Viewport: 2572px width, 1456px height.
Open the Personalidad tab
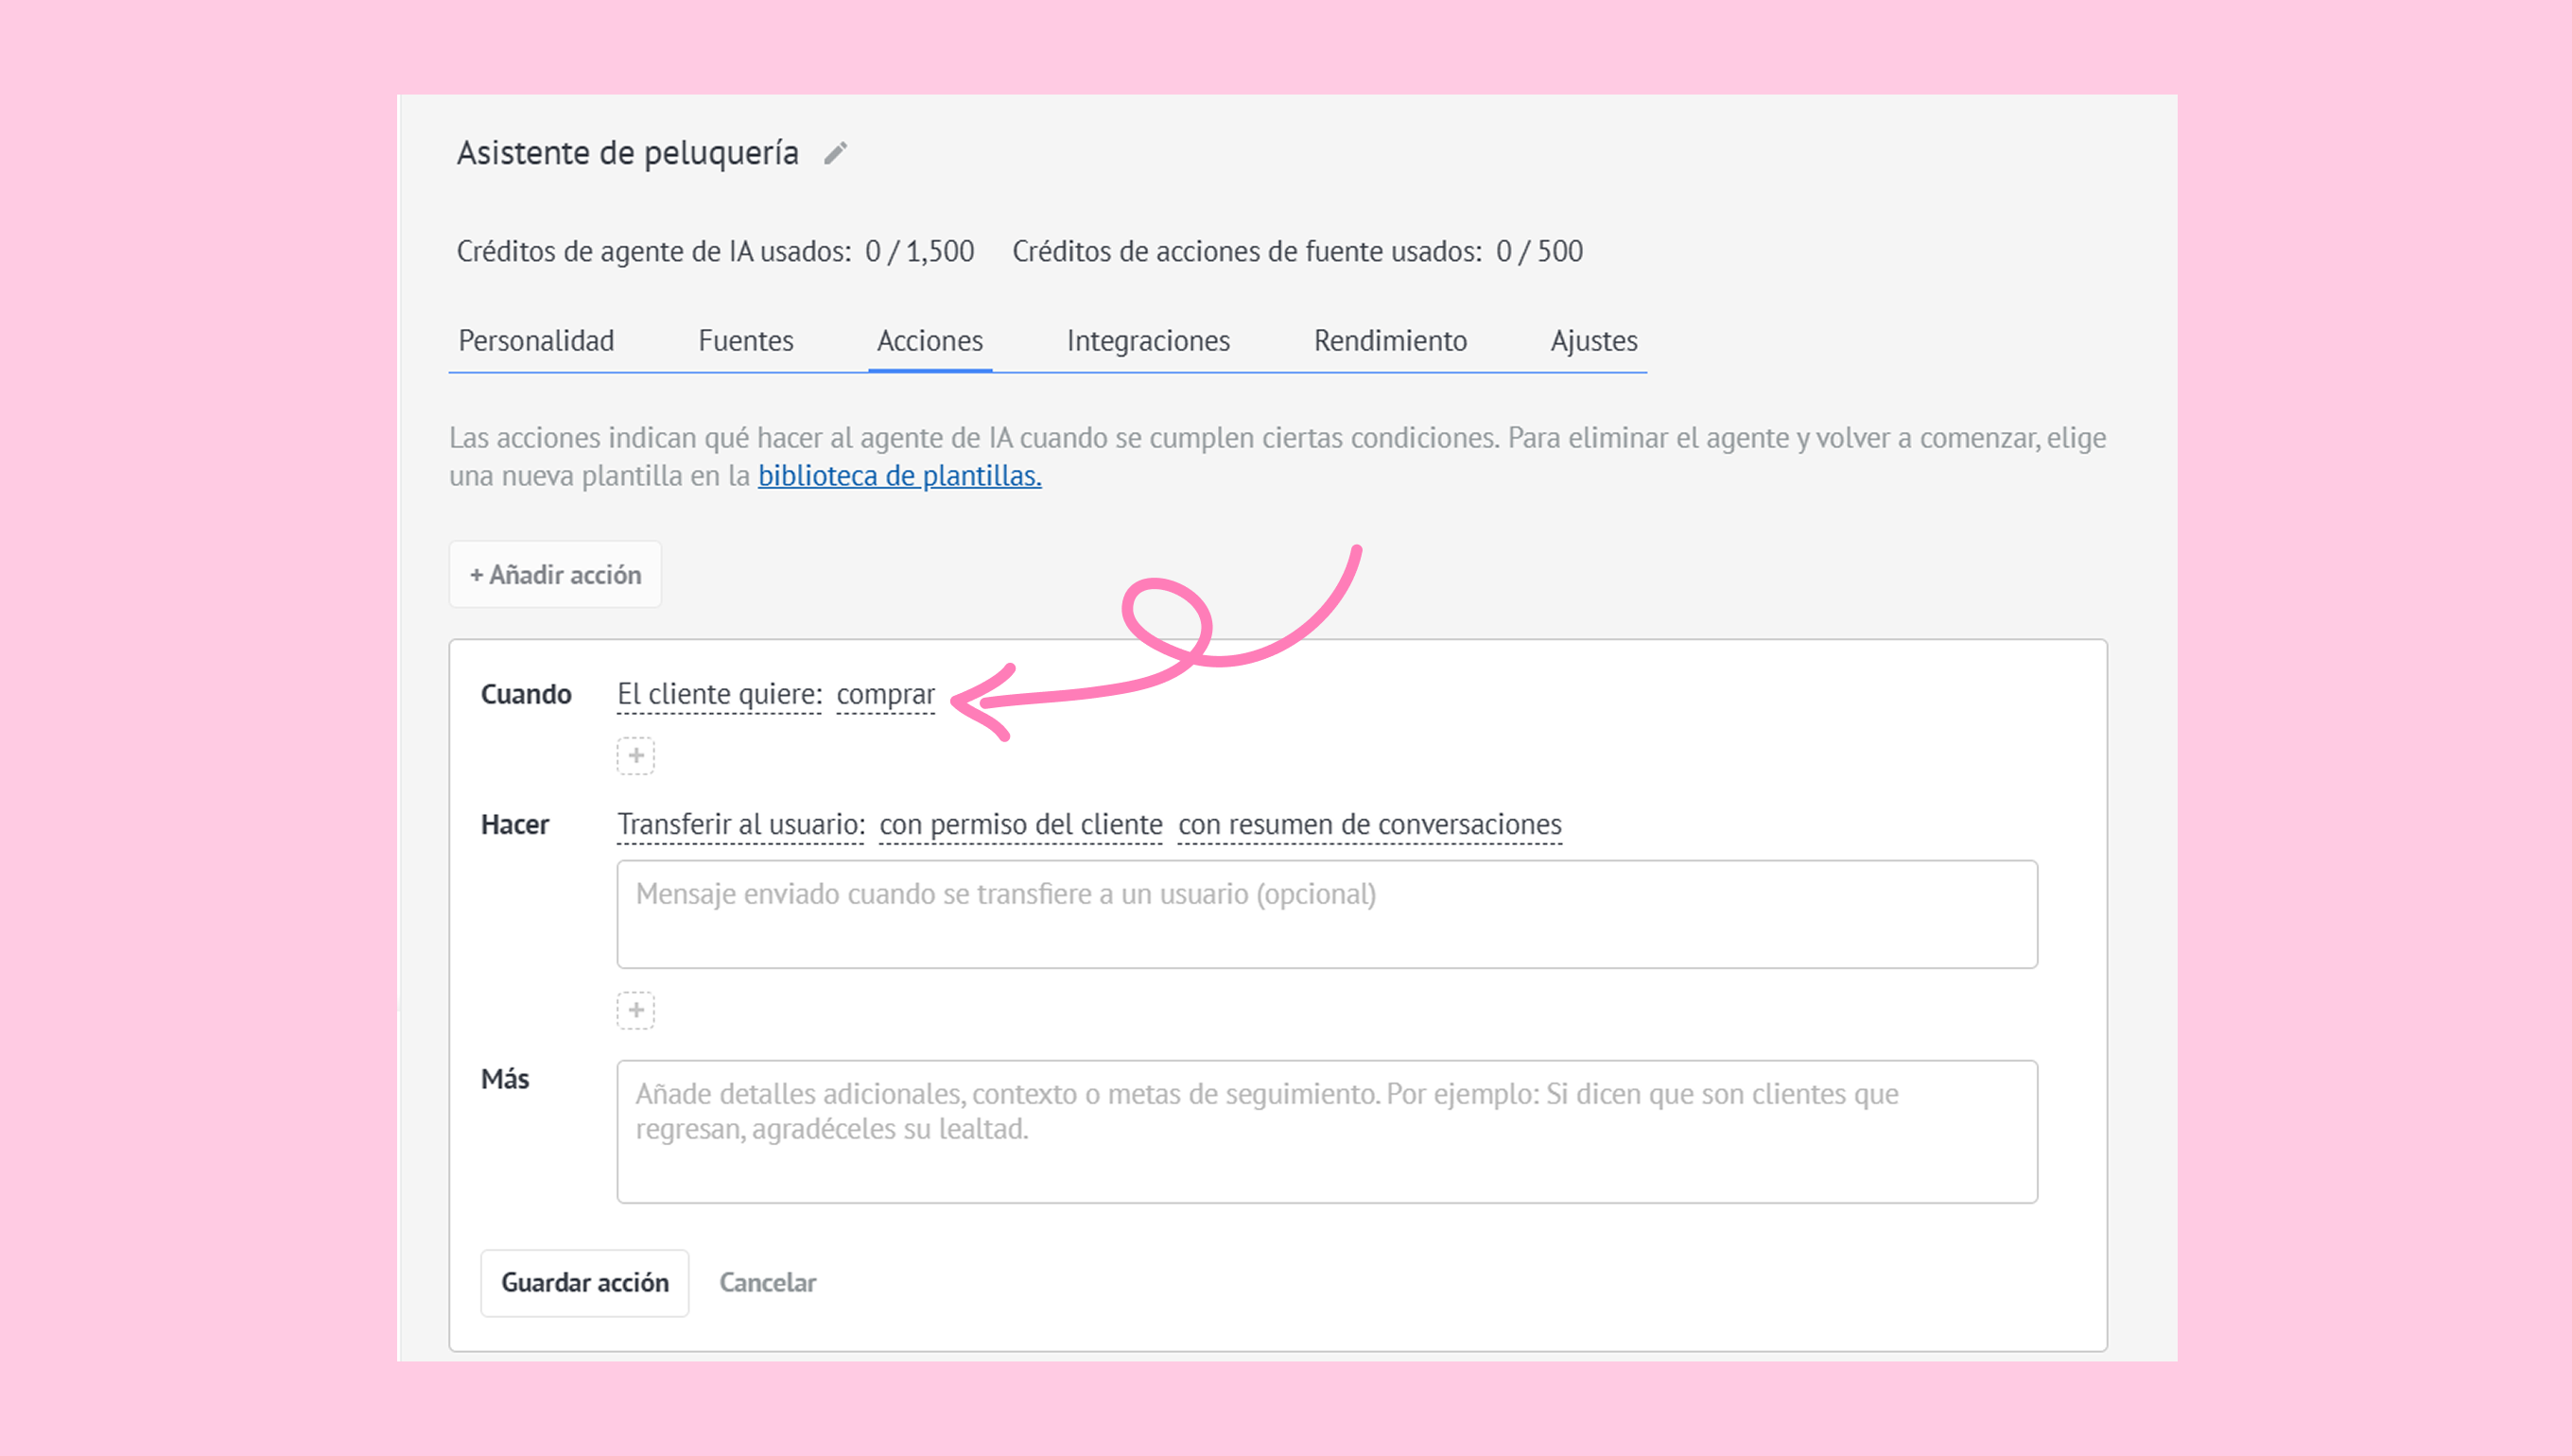536,341
